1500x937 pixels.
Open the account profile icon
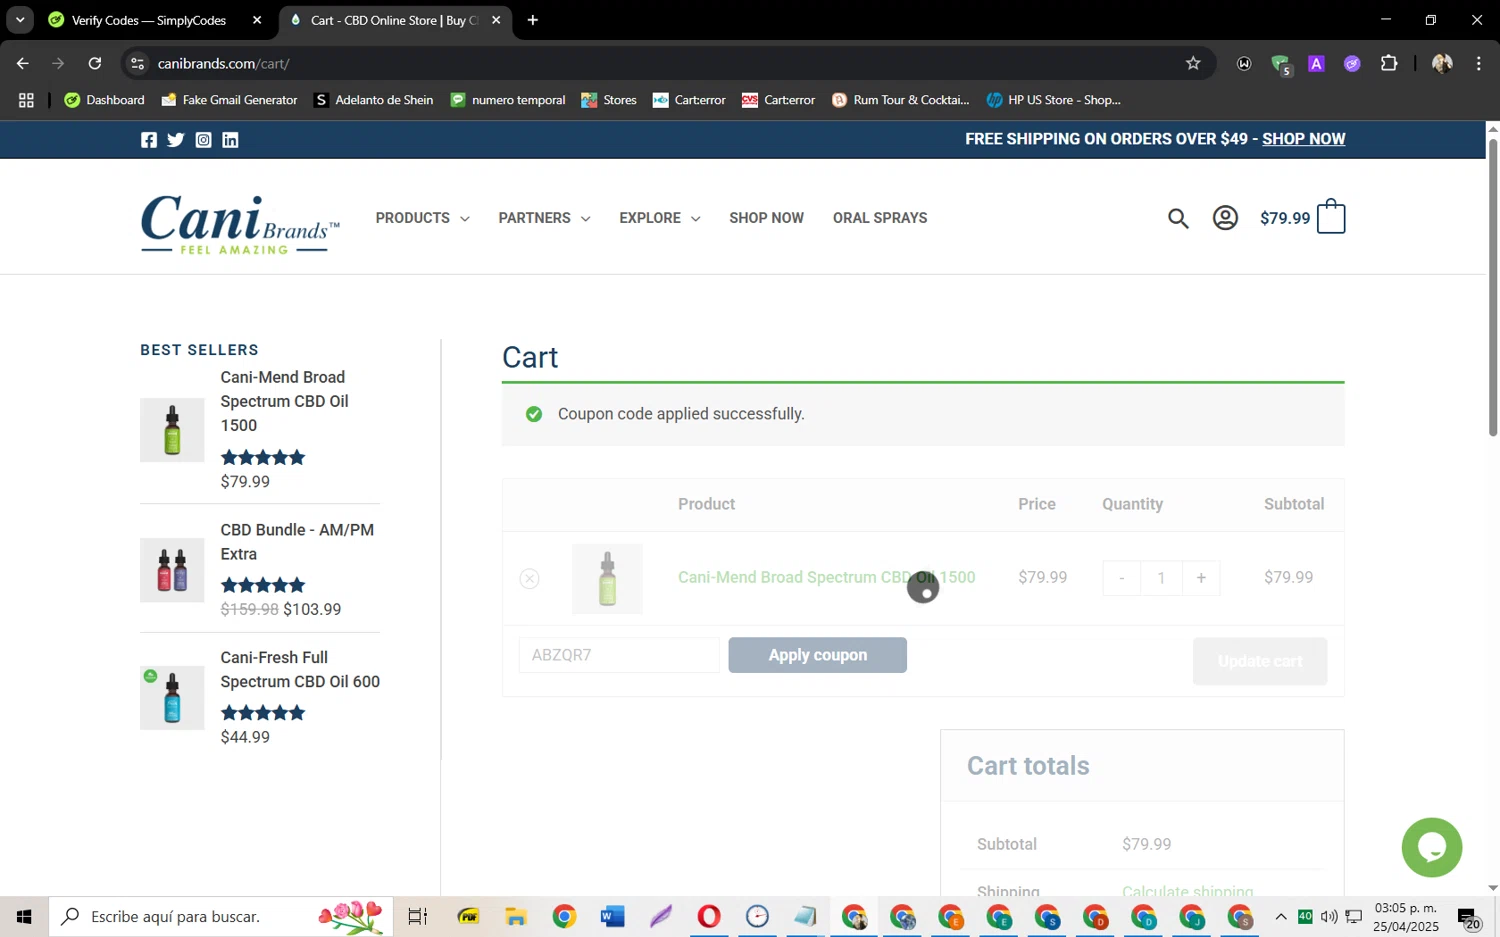pyautogui.click(x=1225, y=218)
